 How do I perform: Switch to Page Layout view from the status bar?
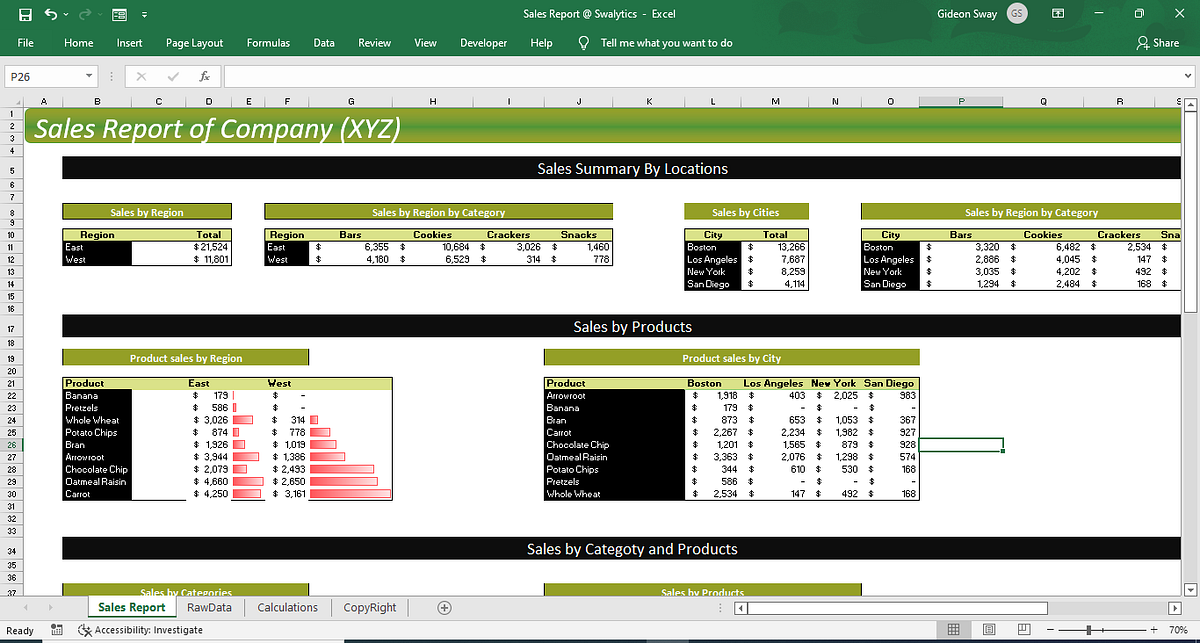click(x=988, y=629)
